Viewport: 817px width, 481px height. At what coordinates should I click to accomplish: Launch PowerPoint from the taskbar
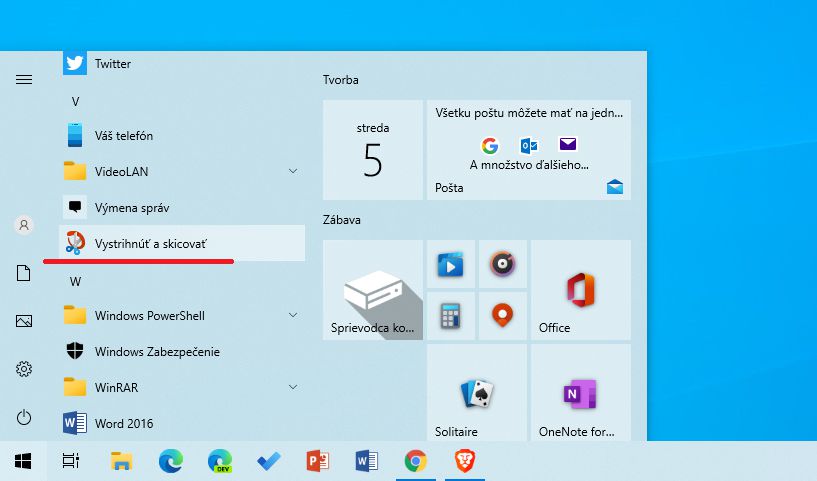coord(318,461)
